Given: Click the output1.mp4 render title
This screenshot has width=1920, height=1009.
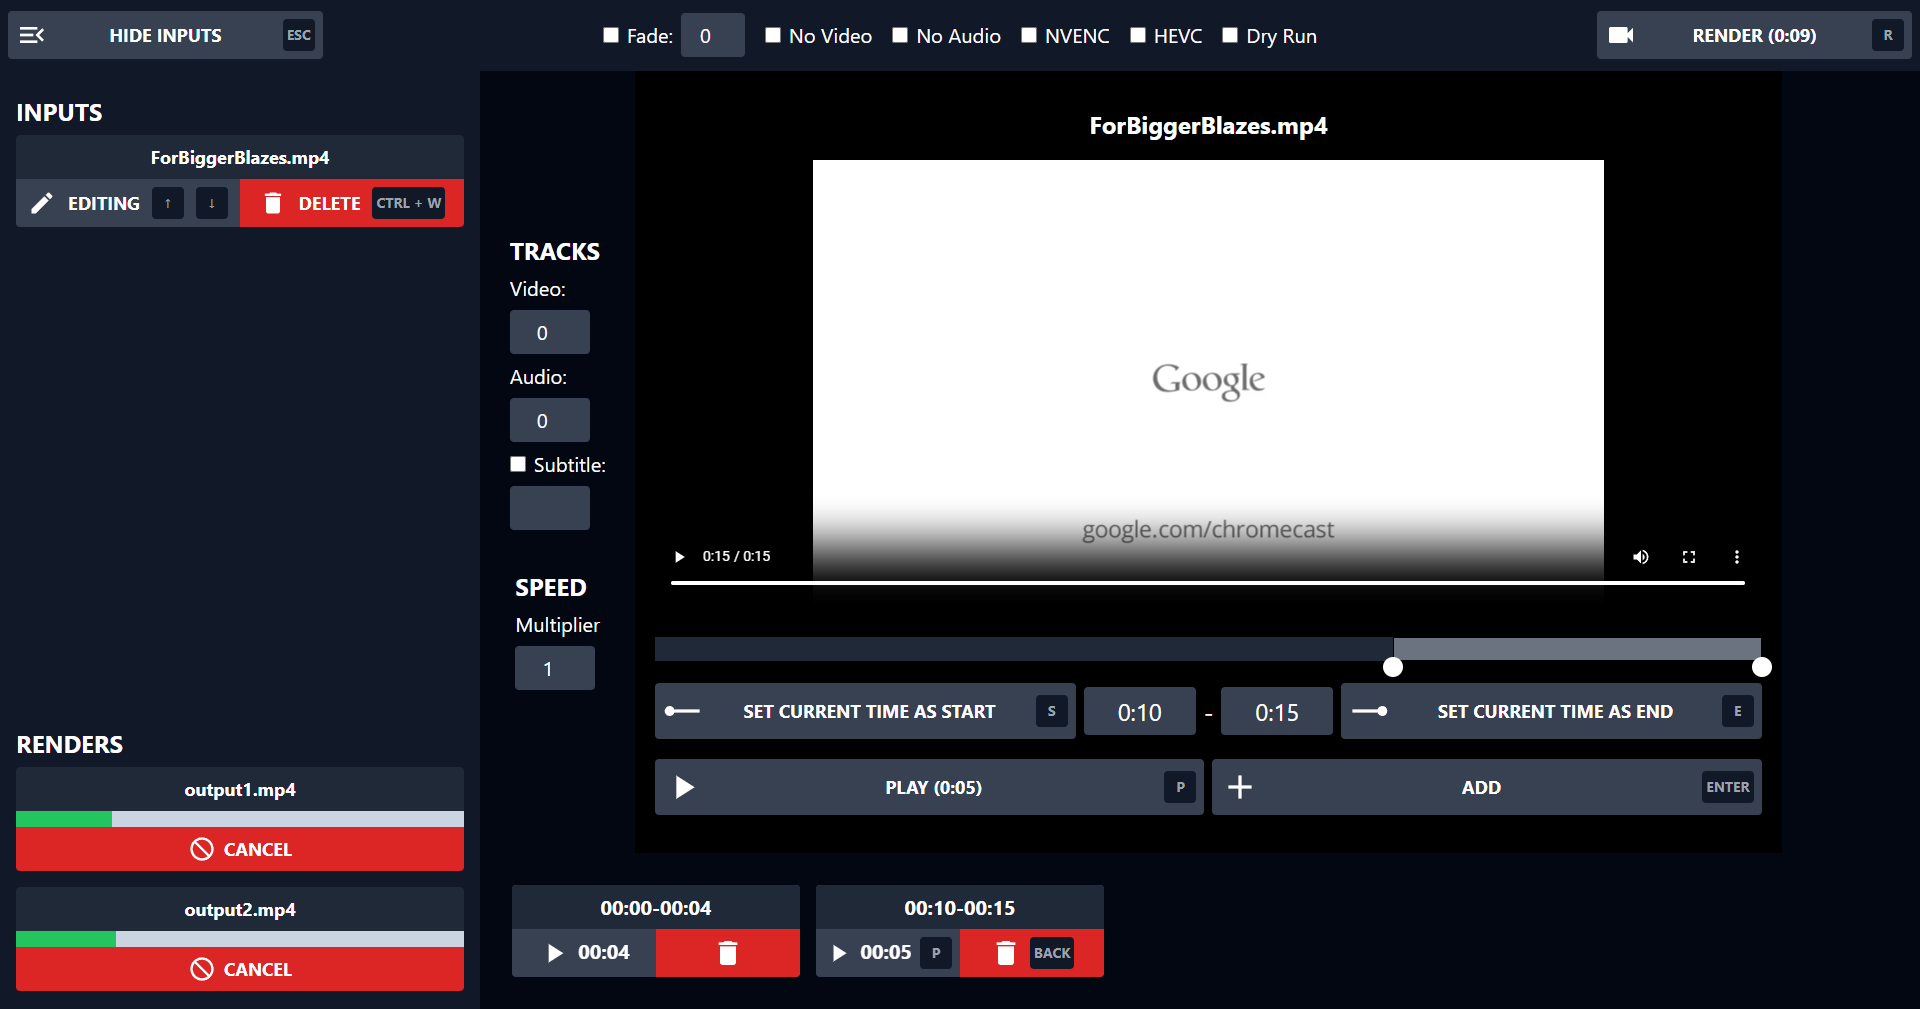Looking at the screenshot, I should coord(240,789).
